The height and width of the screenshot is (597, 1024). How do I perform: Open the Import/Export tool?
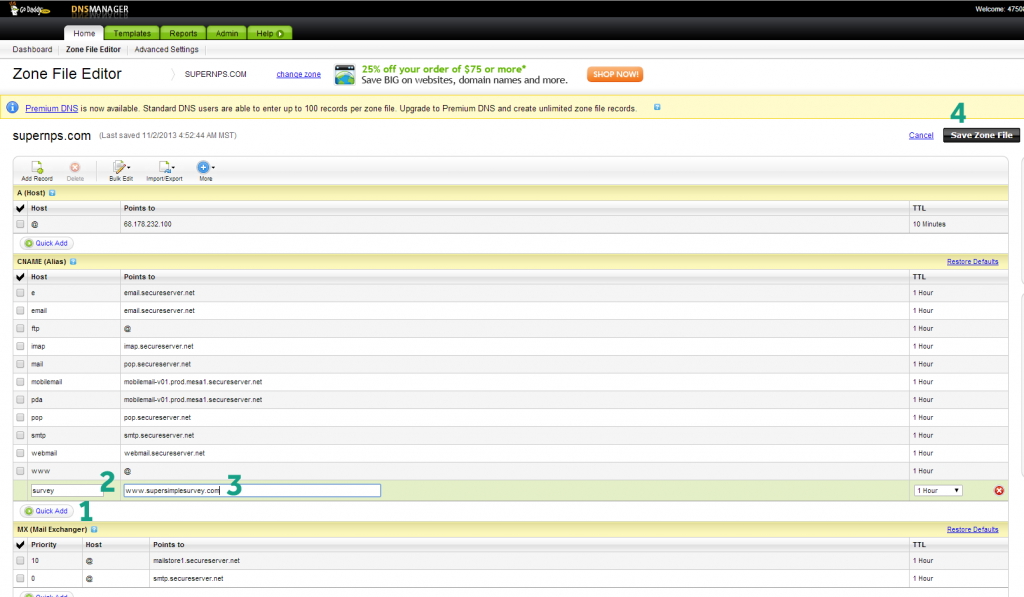point(165,170)
